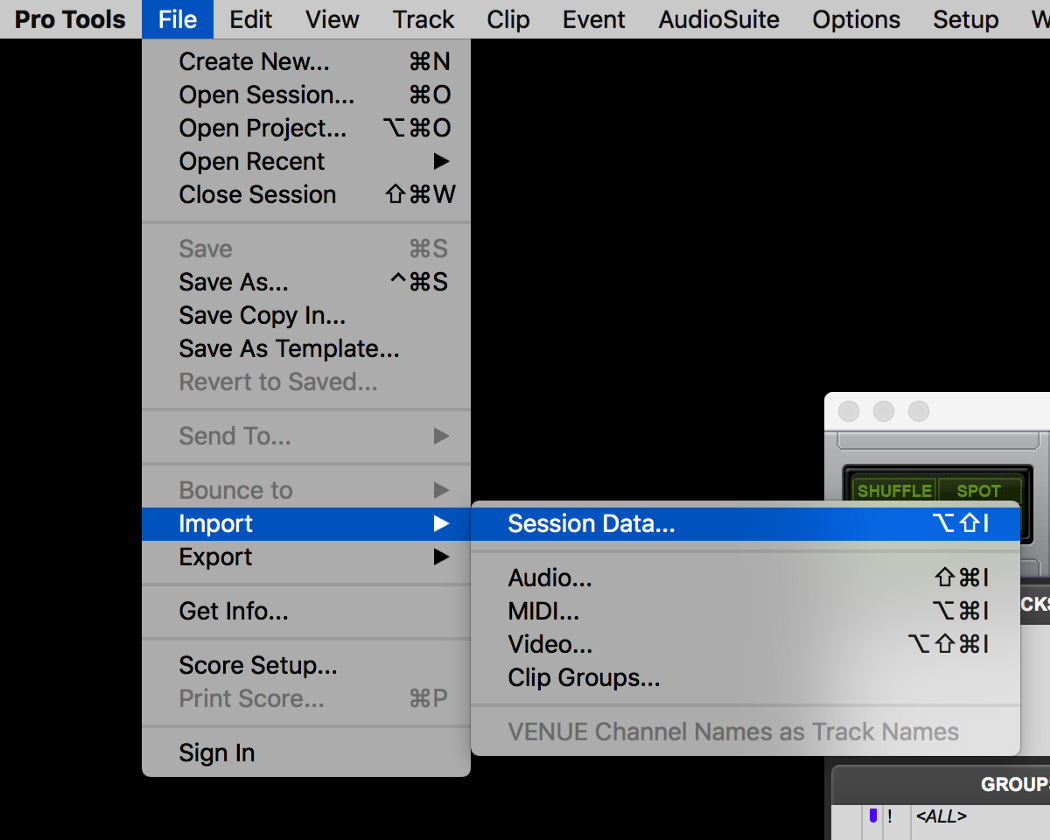Choose Create New… from File menu
Viewport: 1050px width, 840px height.
[x=254, y=62]
